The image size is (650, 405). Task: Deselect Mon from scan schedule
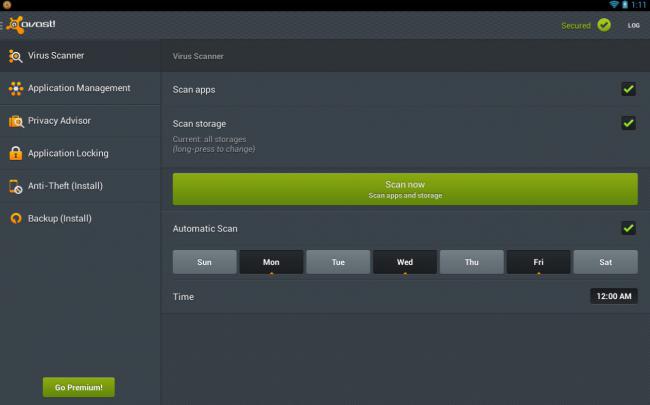[271, 262]
